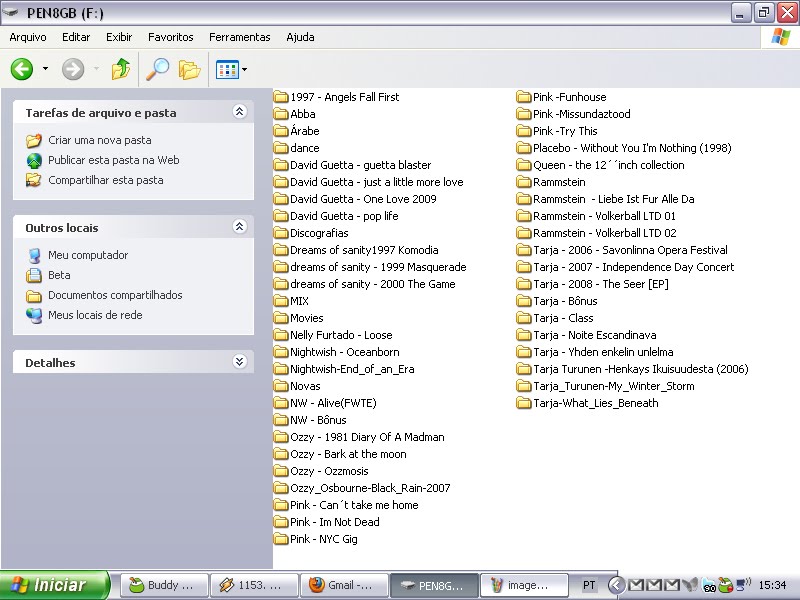
Task: Go up one folder level
Action: point(120,69)
